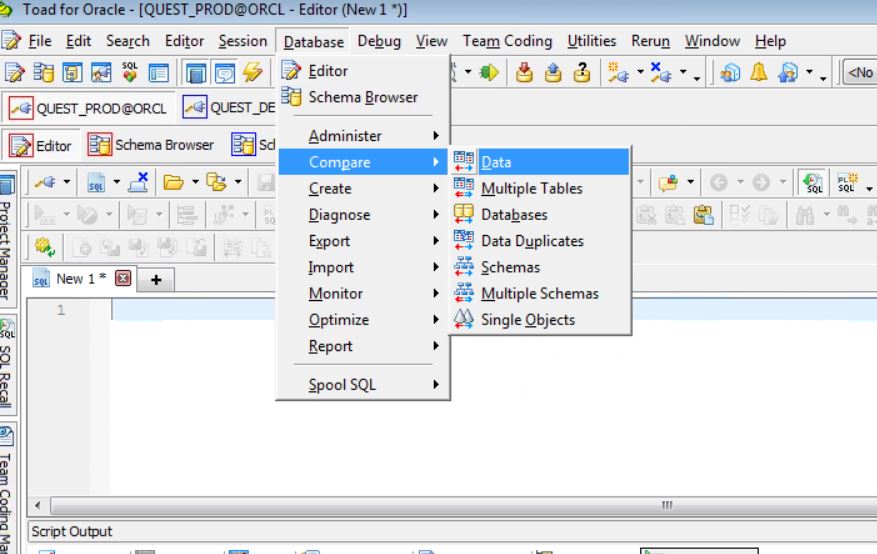The image size is (877, 554).
Task: Open the Utilities menu
Action: click(x=591, y=41)
